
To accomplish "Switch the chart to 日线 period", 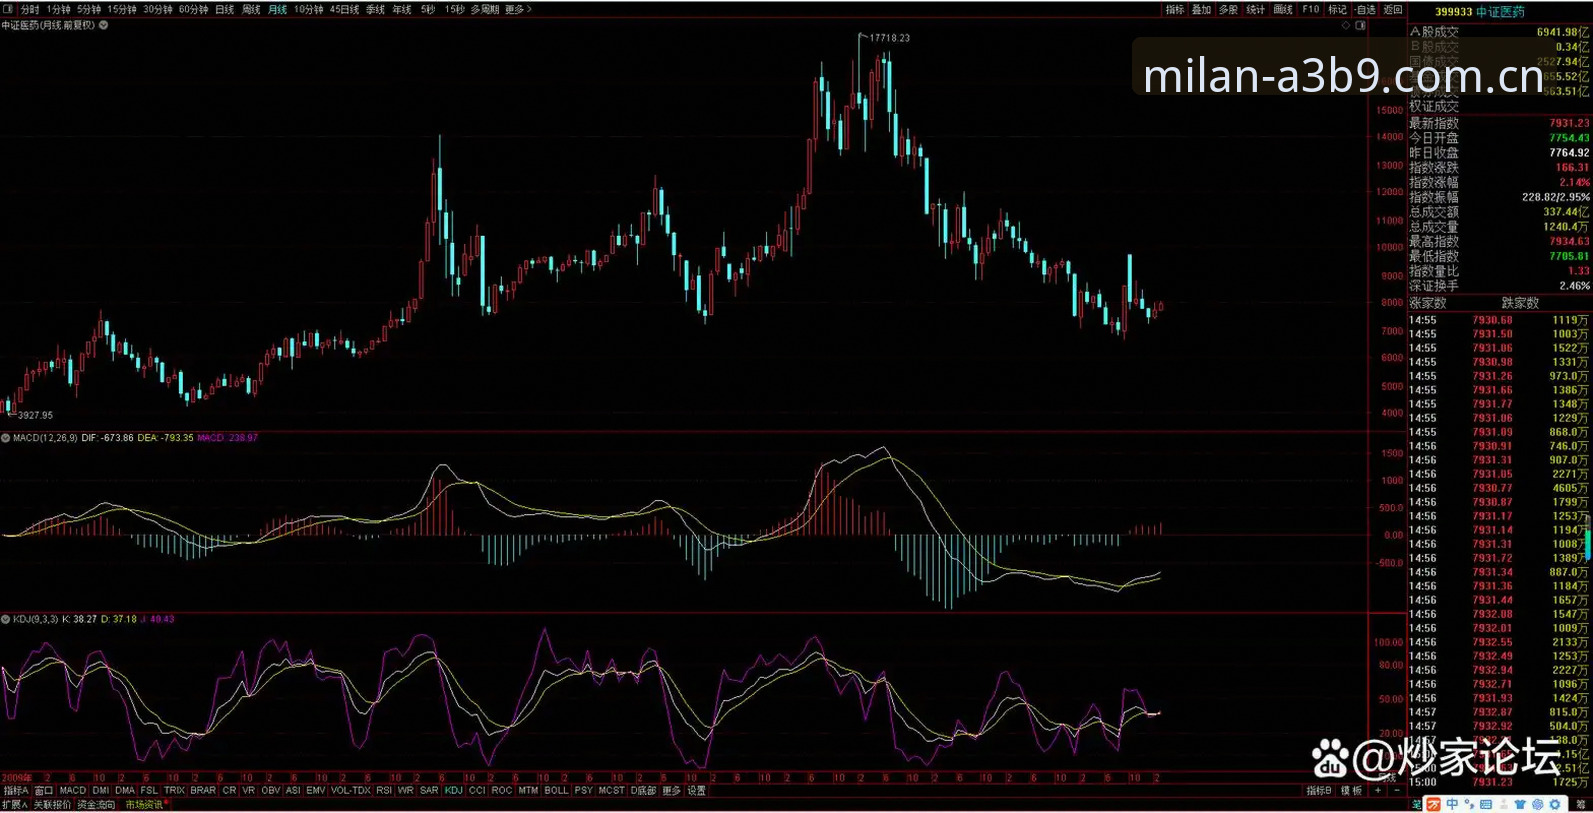I will pyautogui.click(x=225, y=9).
